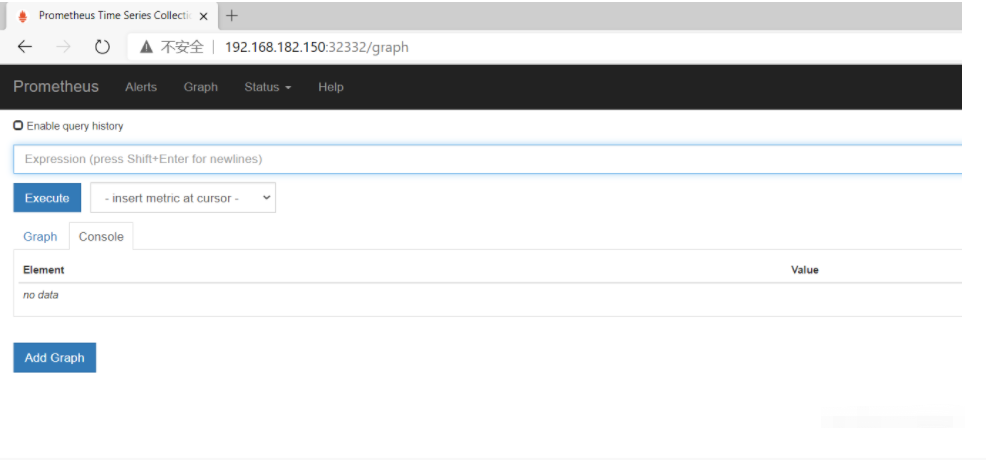Open the Graph page from navbar
This screenshot has width=986, height=460.
pos(201,87)
